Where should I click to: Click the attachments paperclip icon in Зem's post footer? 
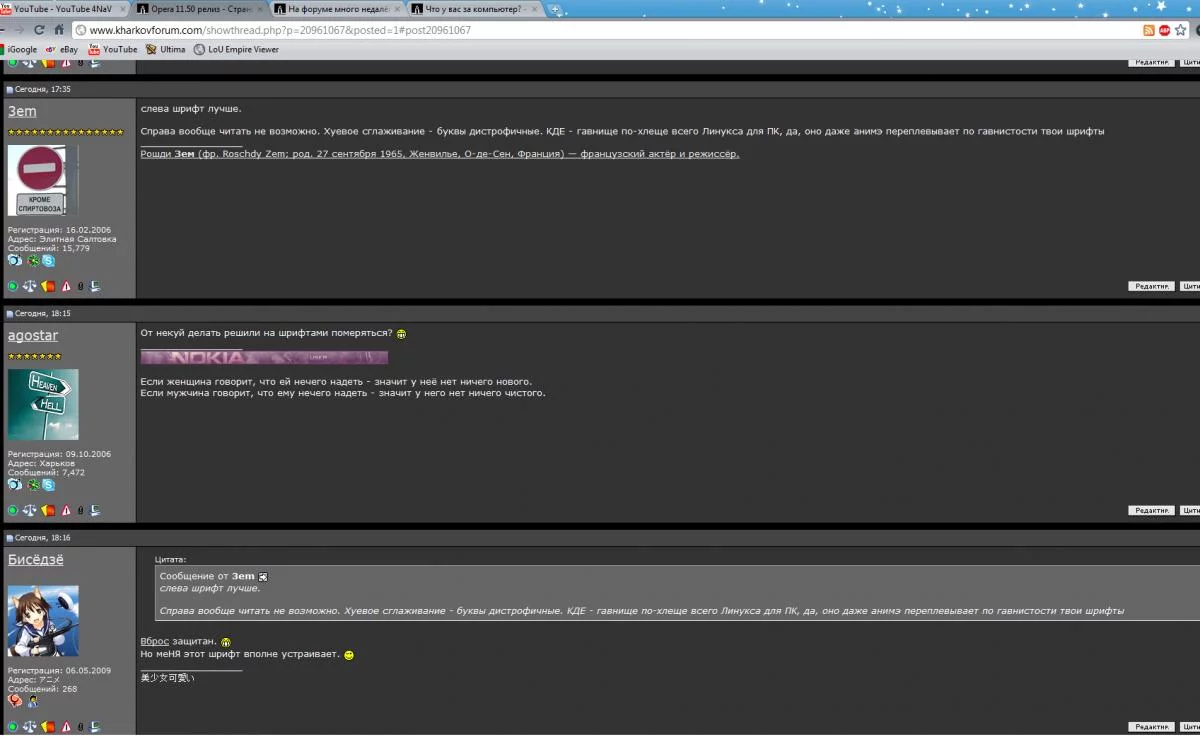click(80, 285)
